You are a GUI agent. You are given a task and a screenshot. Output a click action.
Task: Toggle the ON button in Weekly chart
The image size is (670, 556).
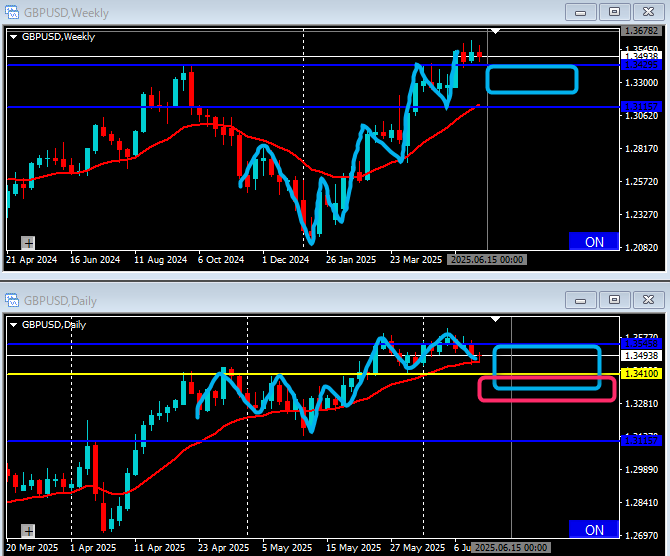[x=594, y=241]
